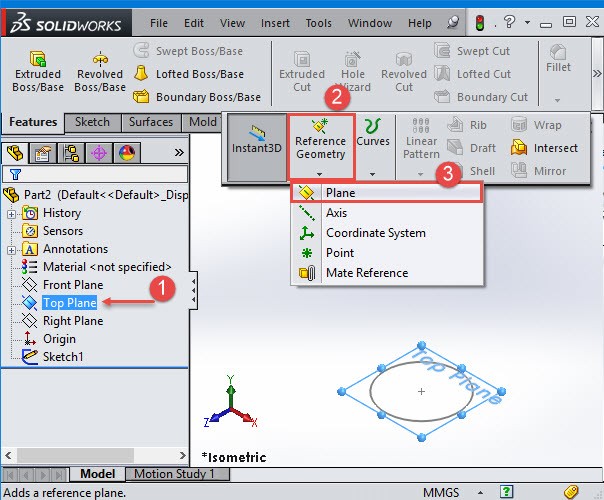Open the Help menu
604x500 pixels.
(x=419, y=23)
